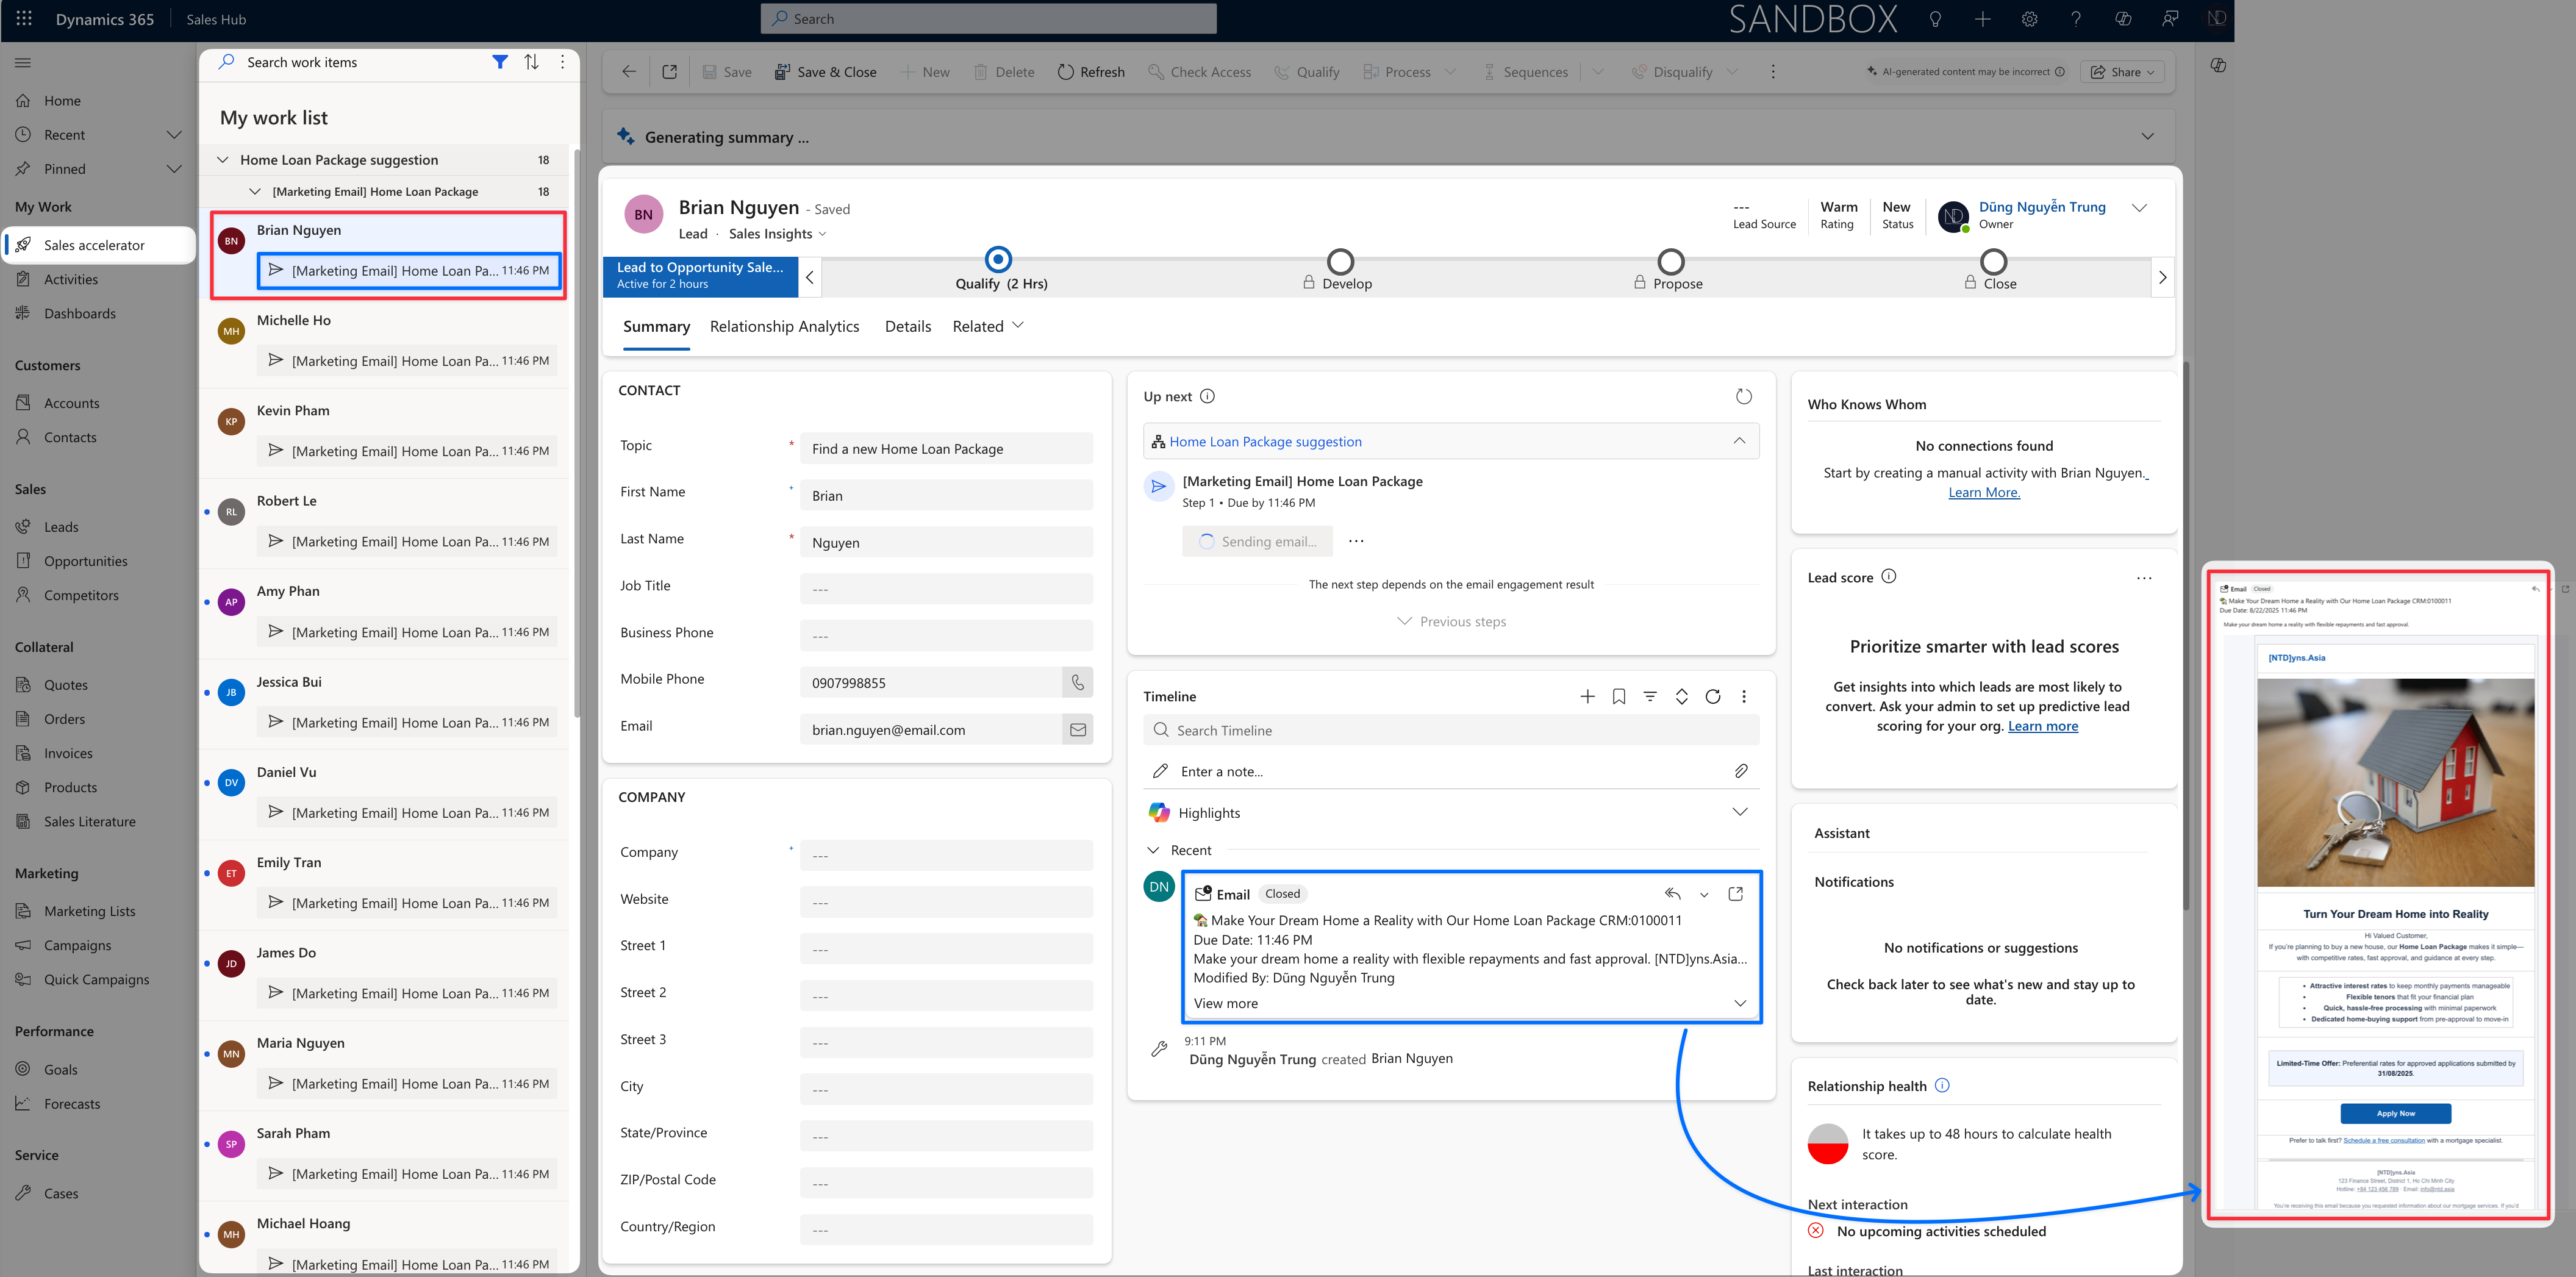This screenshot has width=2576, height=1277.
Task: Select the Qualify stage circle
Action: point(997,260)
